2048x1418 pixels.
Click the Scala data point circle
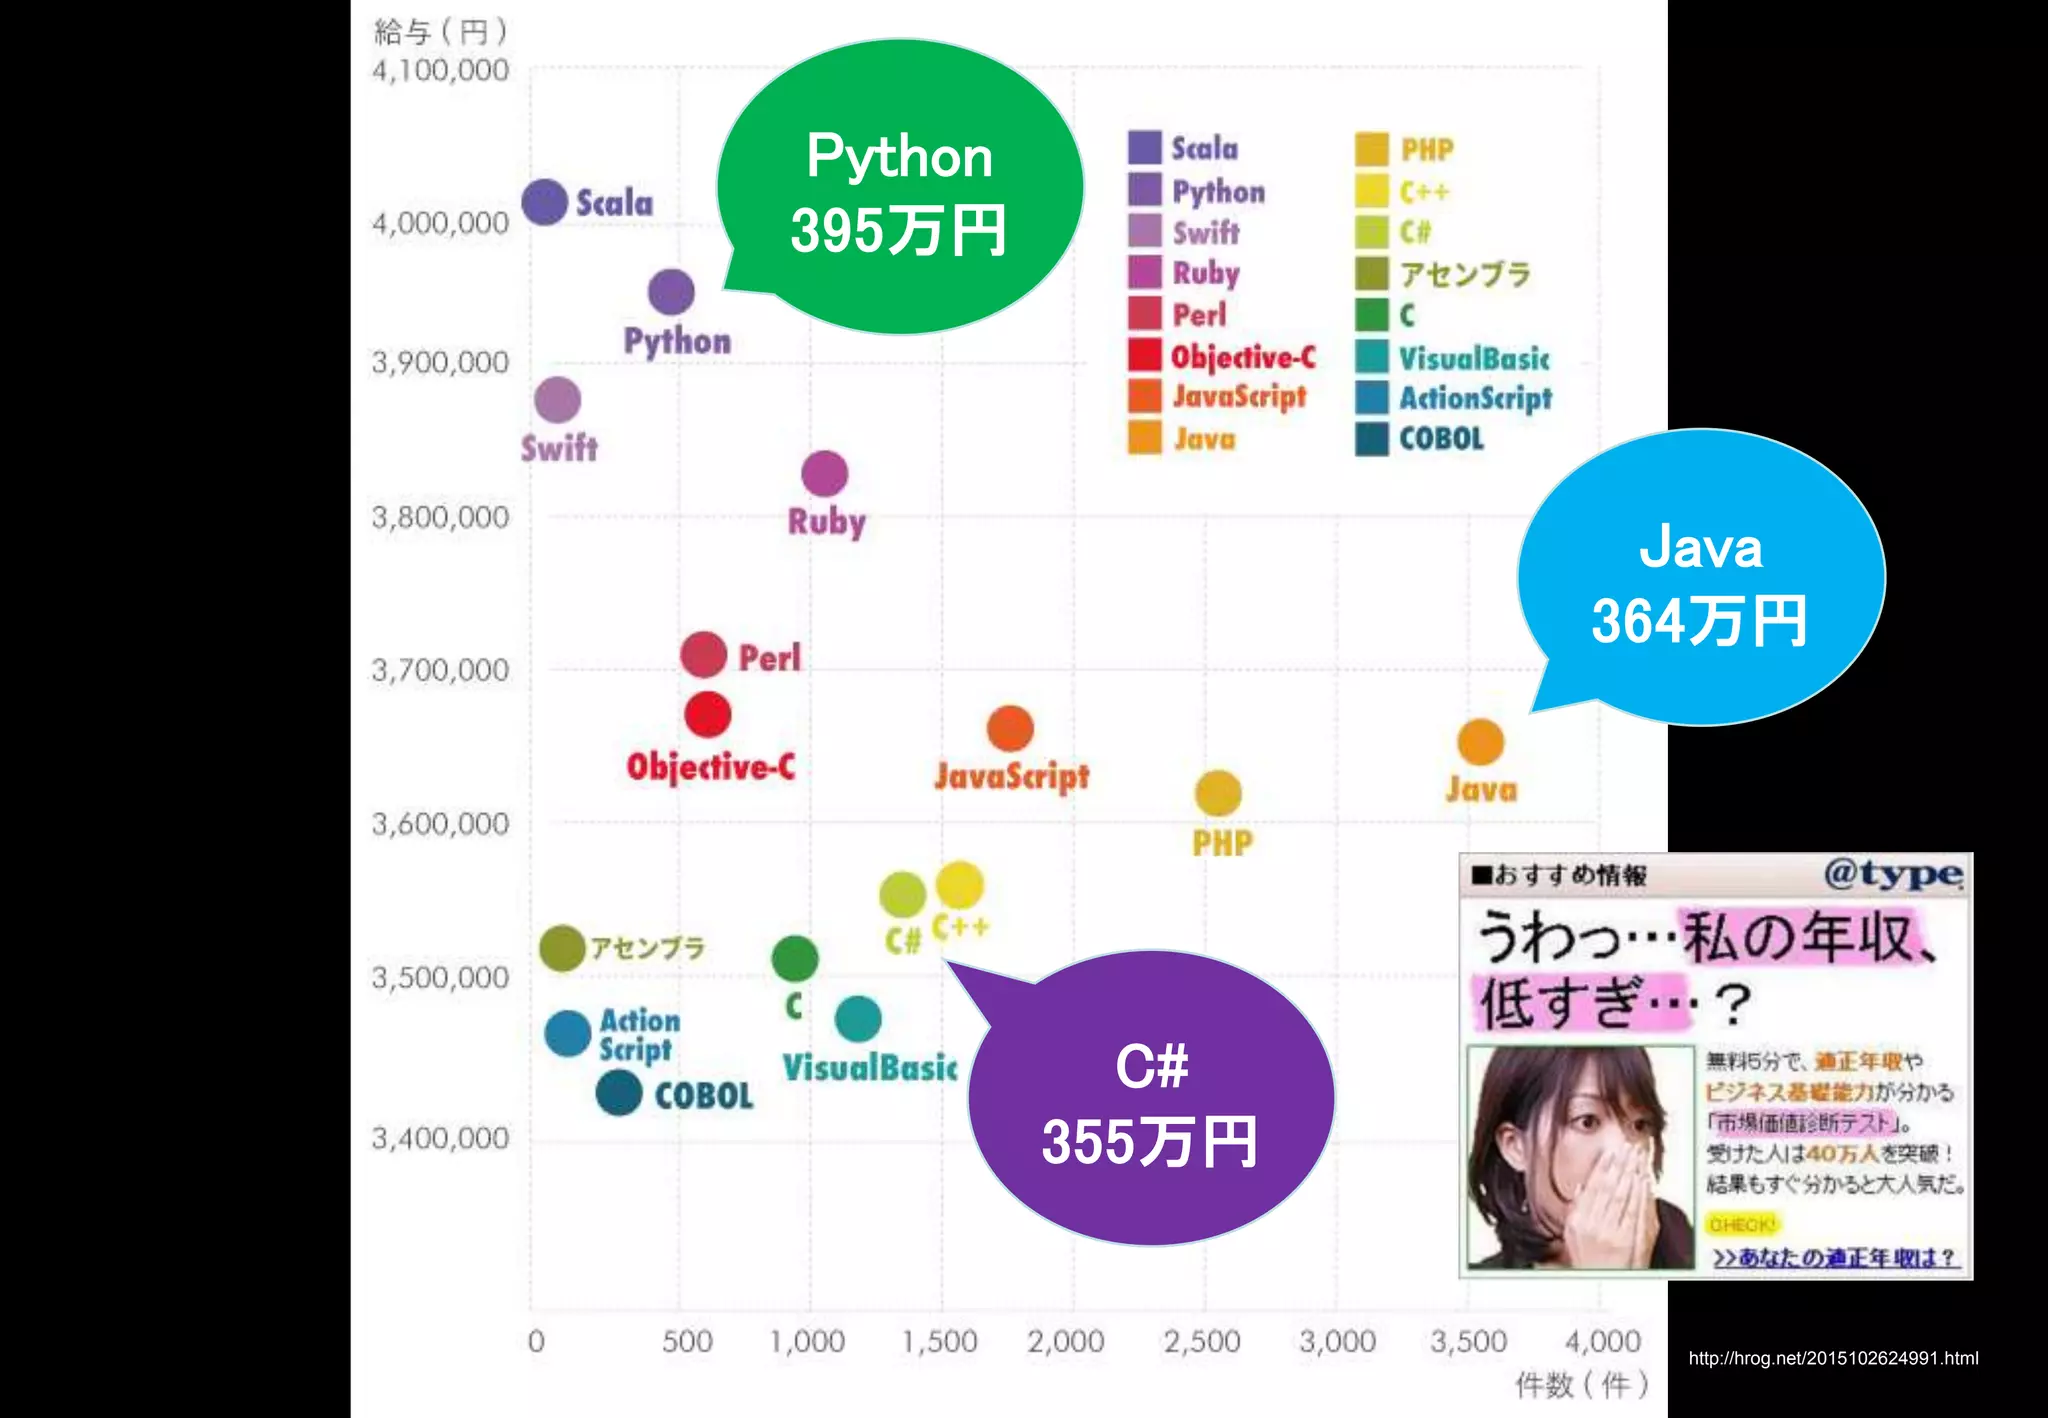[x=545, y=202]
